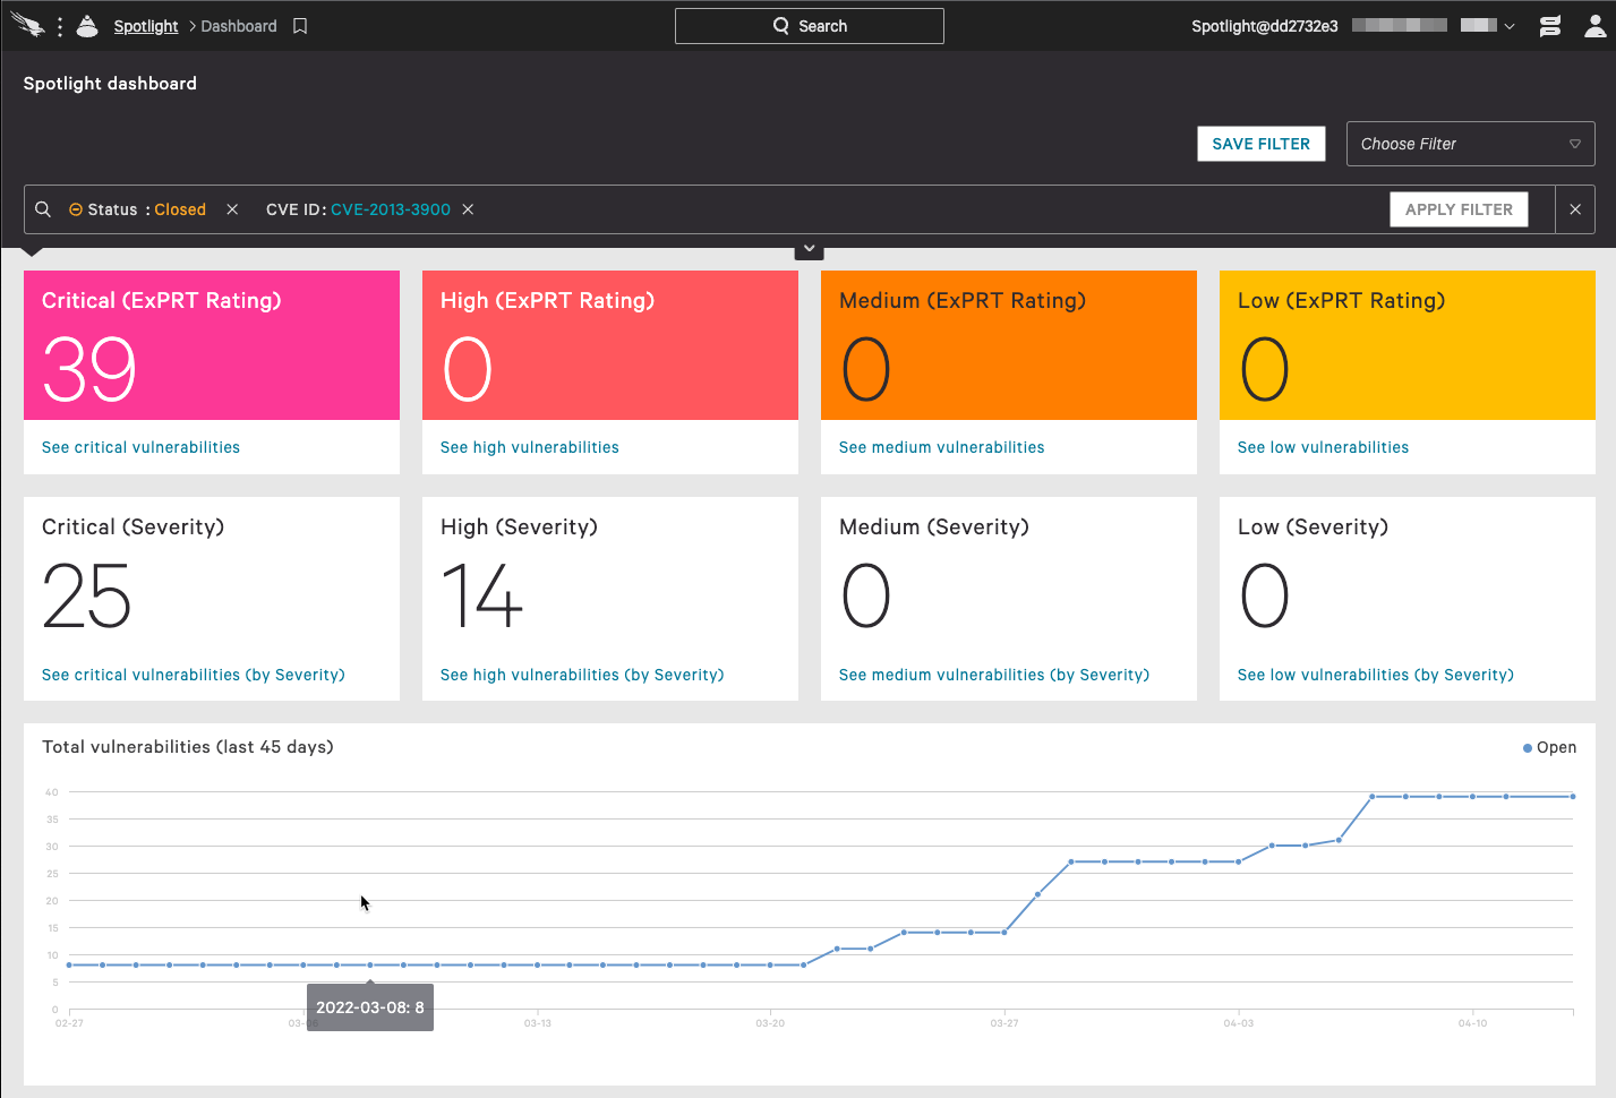Remove the CVE-2013-3900 filter
The image size is (1616, 1100).
tap(468, 209)
